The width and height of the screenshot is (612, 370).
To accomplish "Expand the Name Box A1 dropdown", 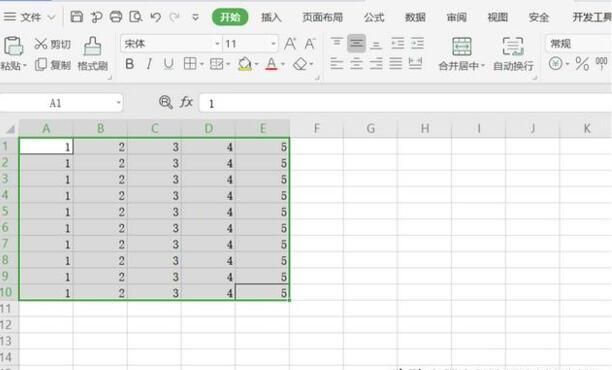I will pos(118,103).
